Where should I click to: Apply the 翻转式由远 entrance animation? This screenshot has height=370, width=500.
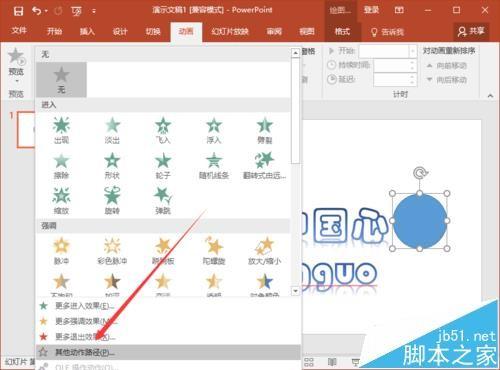[x=265, y=166]
